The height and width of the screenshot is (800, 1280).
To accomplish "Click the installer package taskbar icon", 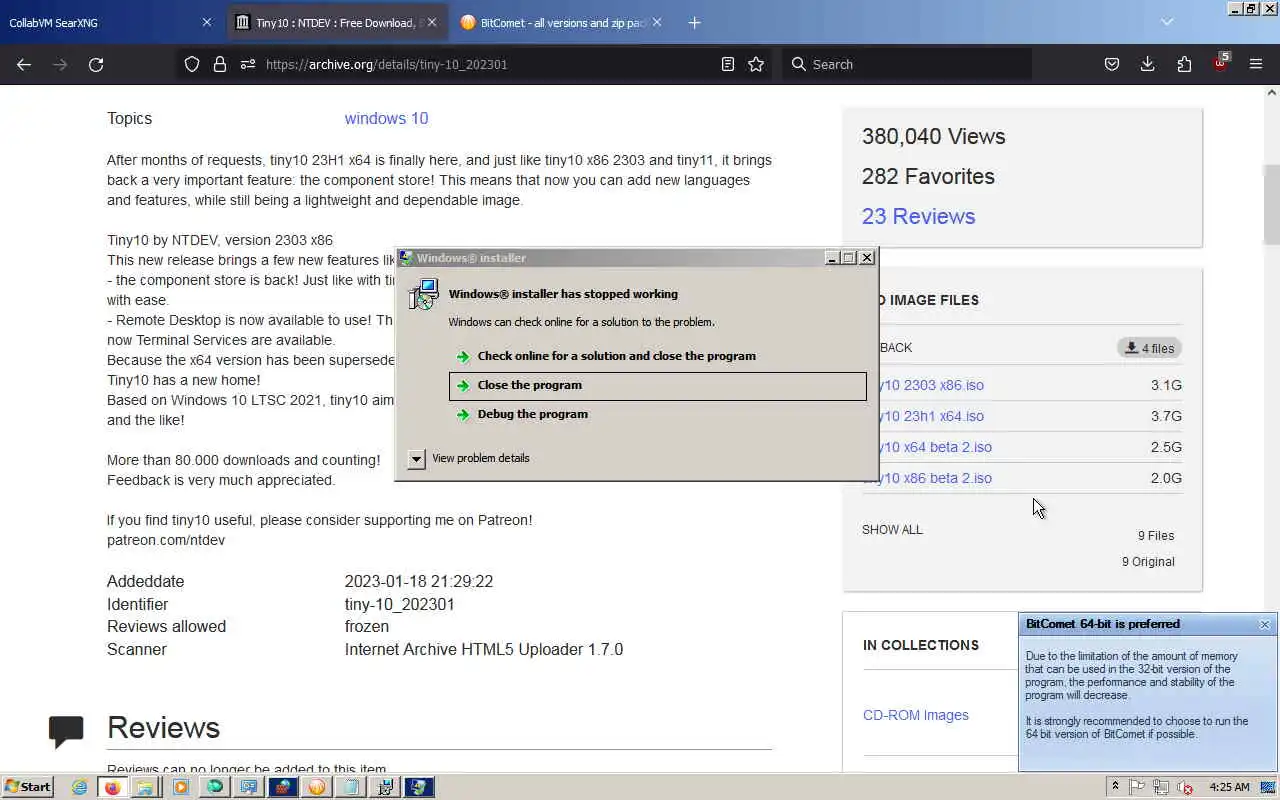I will (385, 787).
